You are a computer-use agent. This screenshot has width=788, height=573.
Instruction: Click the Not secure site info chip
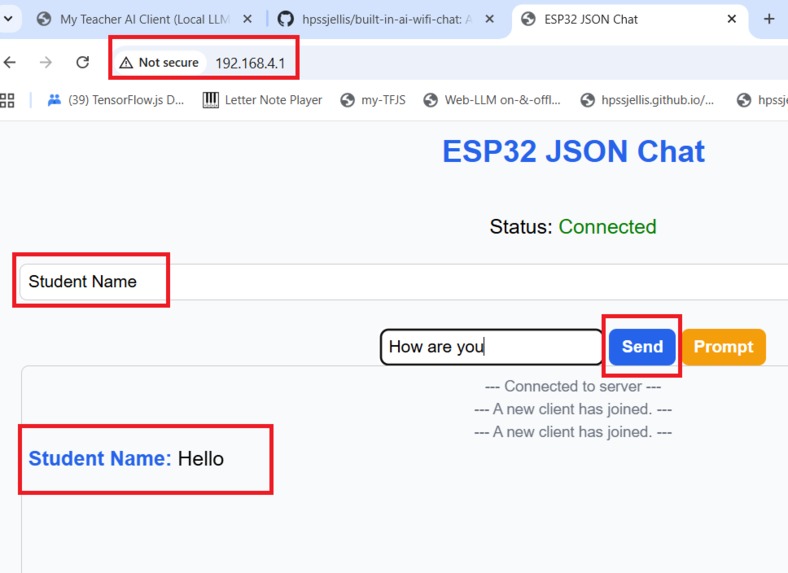(x=159, y=62)
